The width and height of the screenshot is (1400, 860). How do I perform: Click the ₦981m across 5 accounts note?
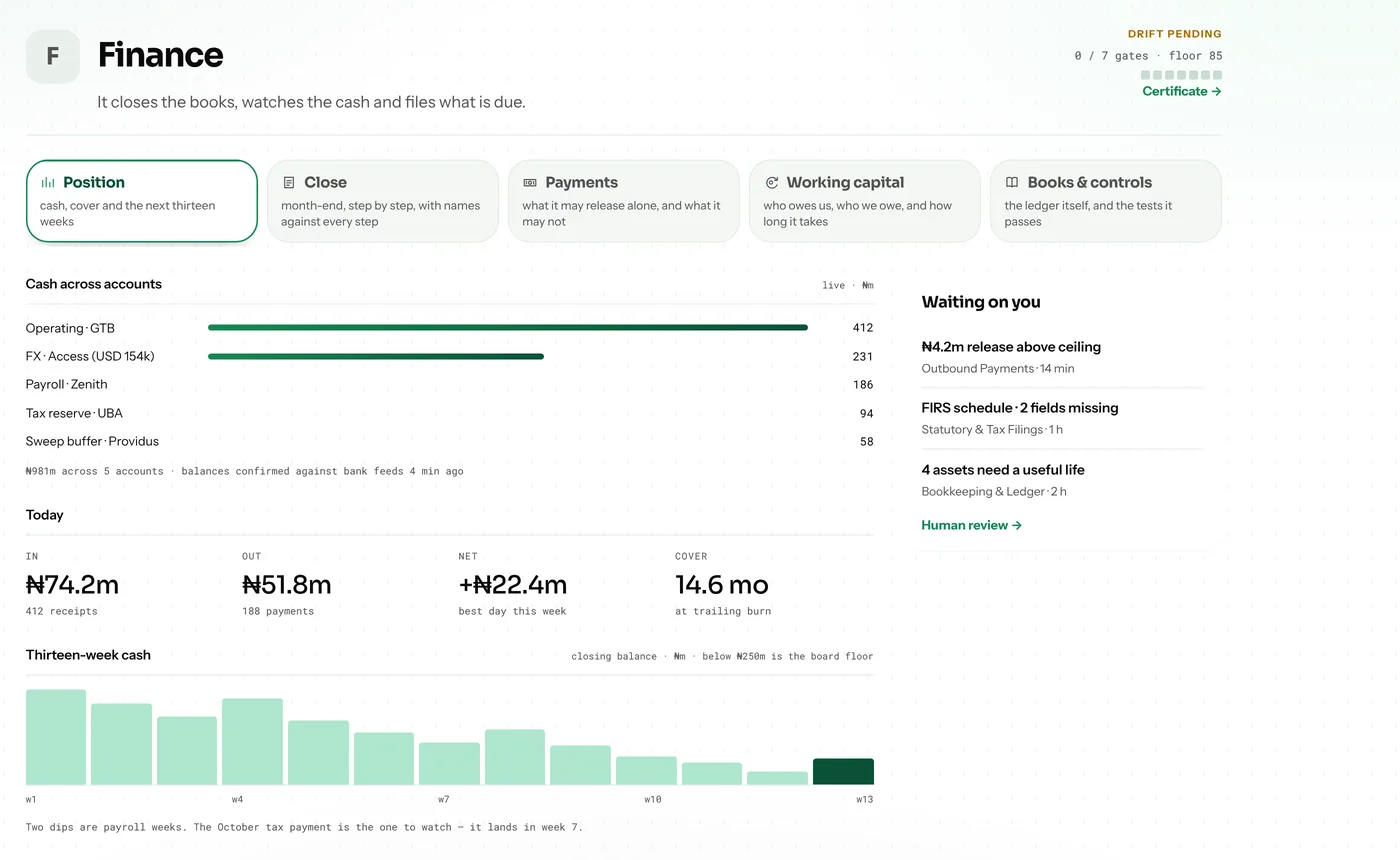244,471
